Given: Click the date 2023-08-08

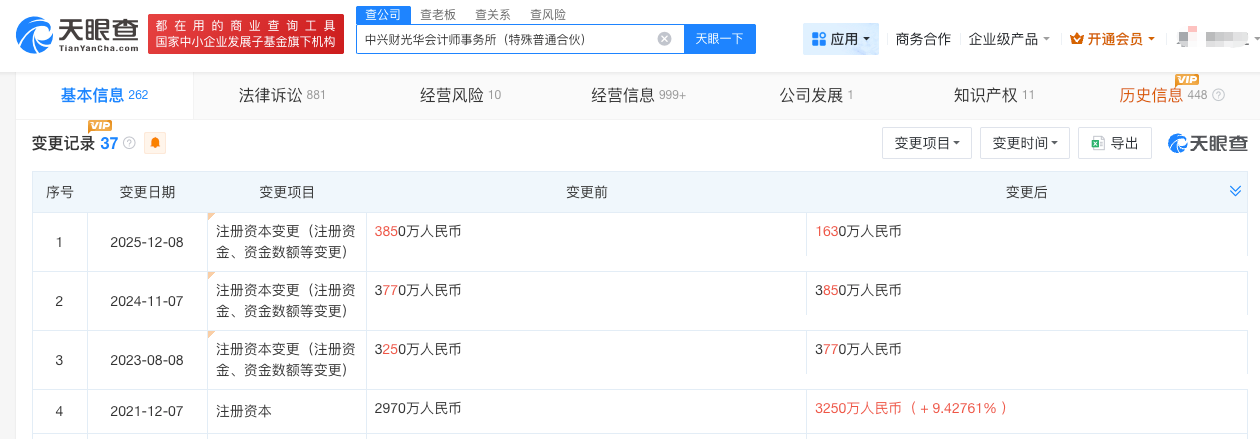Looking at the screenshot, I should pyautogui.click(x=147, y=360).
